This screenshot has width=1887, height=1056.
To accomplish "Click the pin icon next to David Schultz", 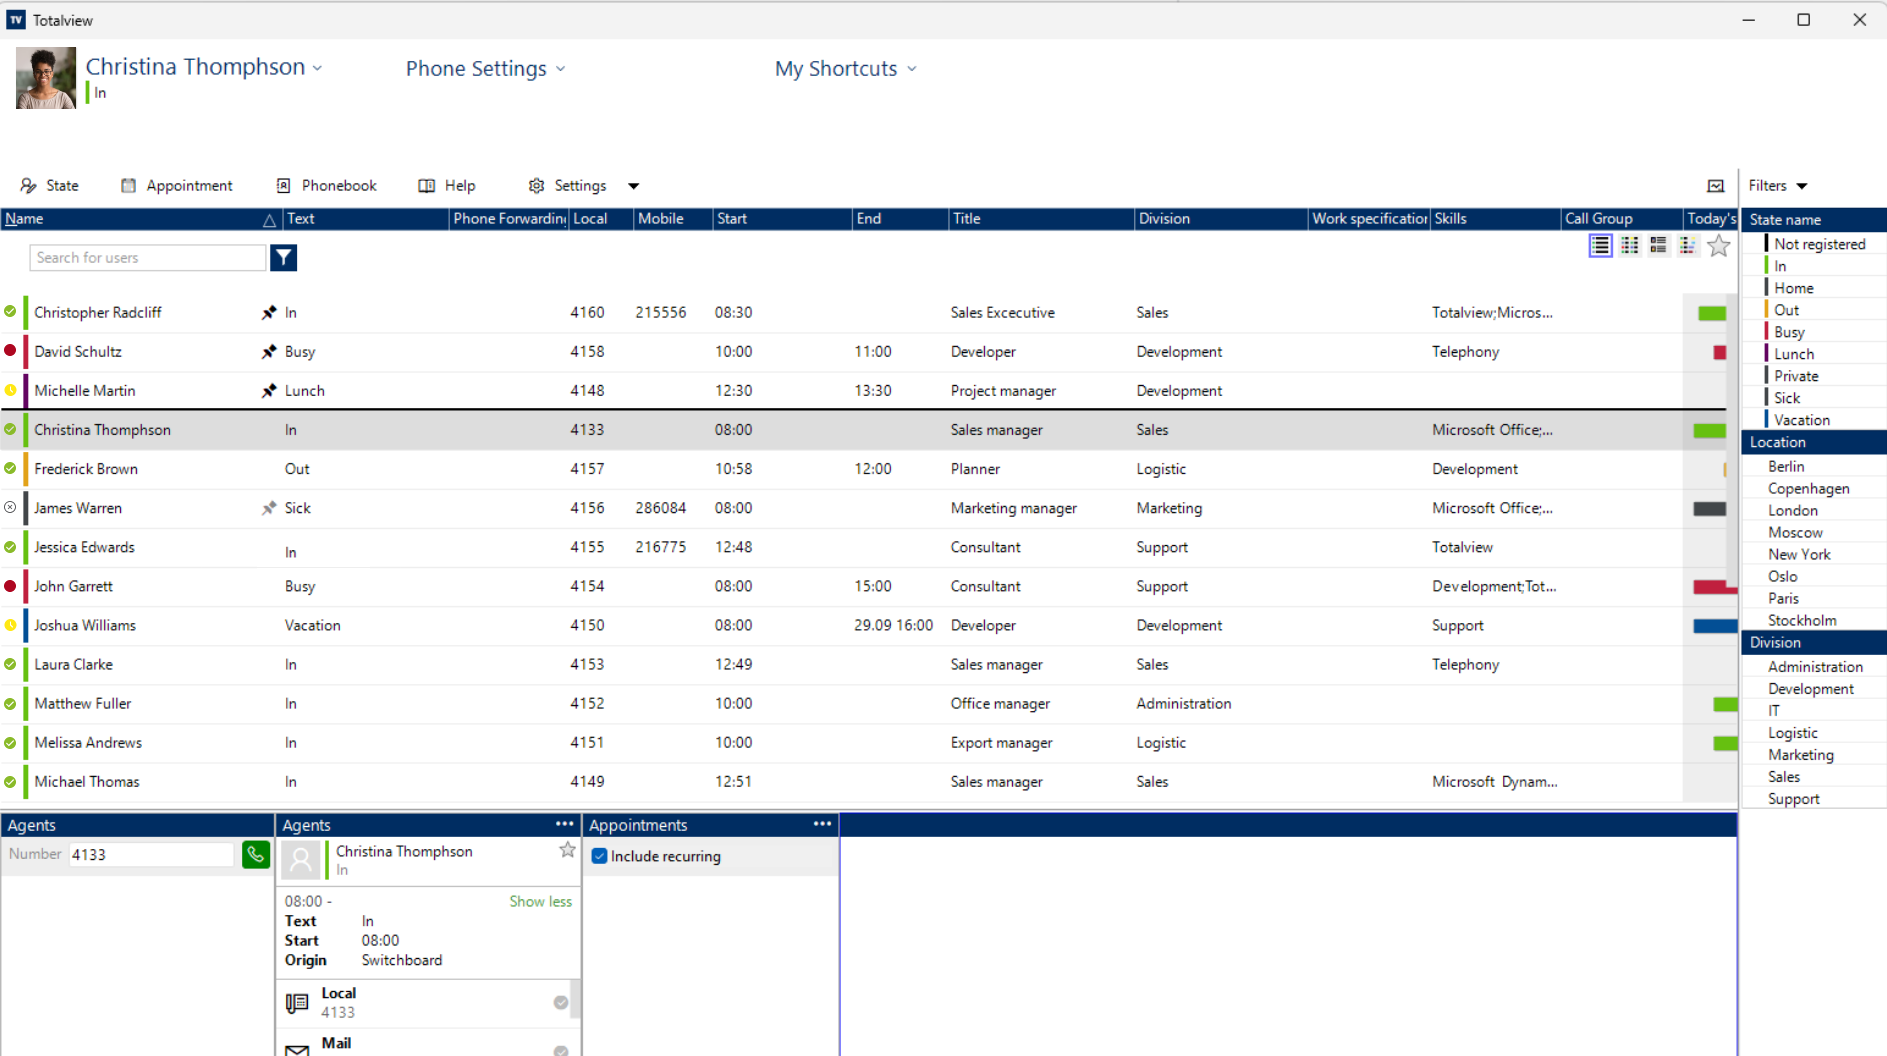I will click(269, 352).
